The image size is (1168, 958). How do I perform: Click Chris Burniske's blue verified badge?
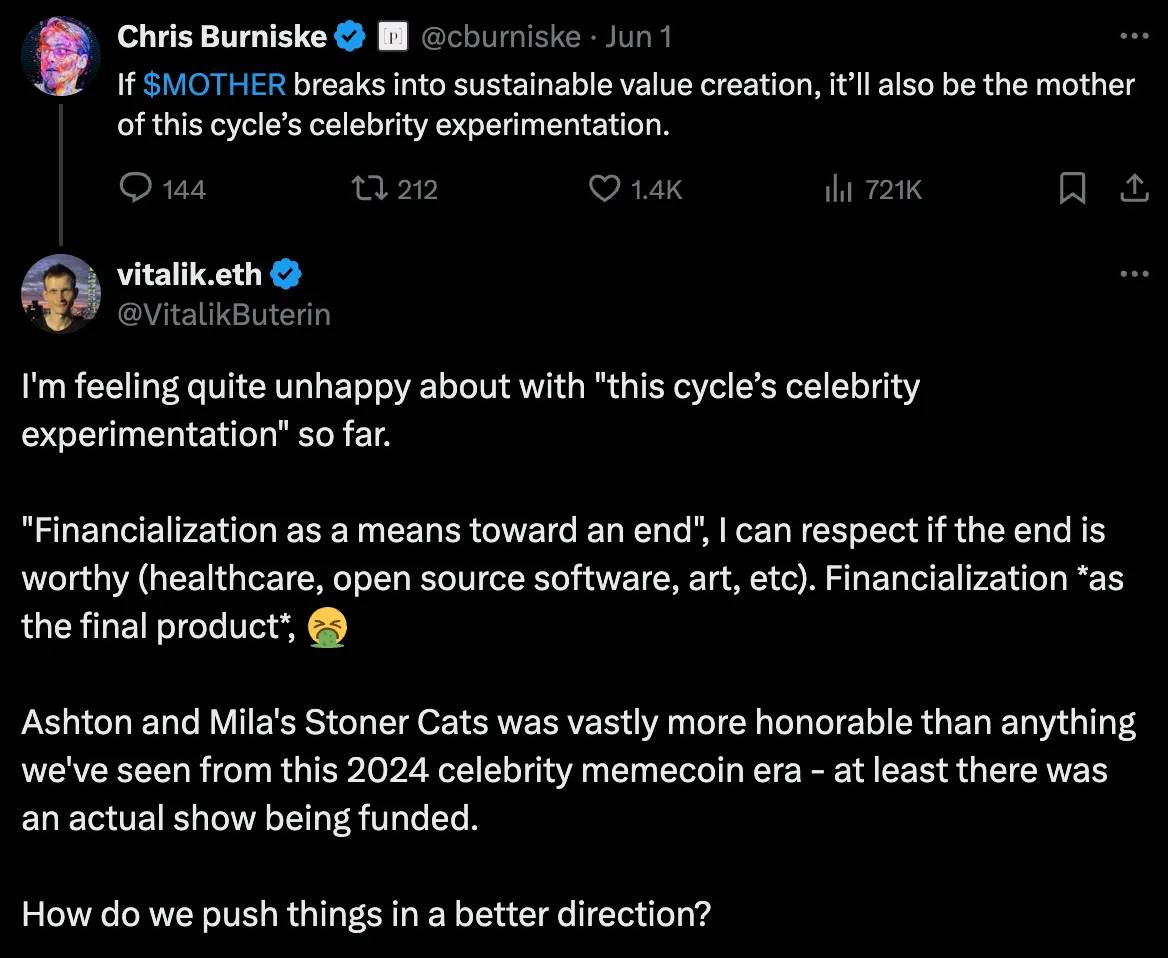coord(351,38)
